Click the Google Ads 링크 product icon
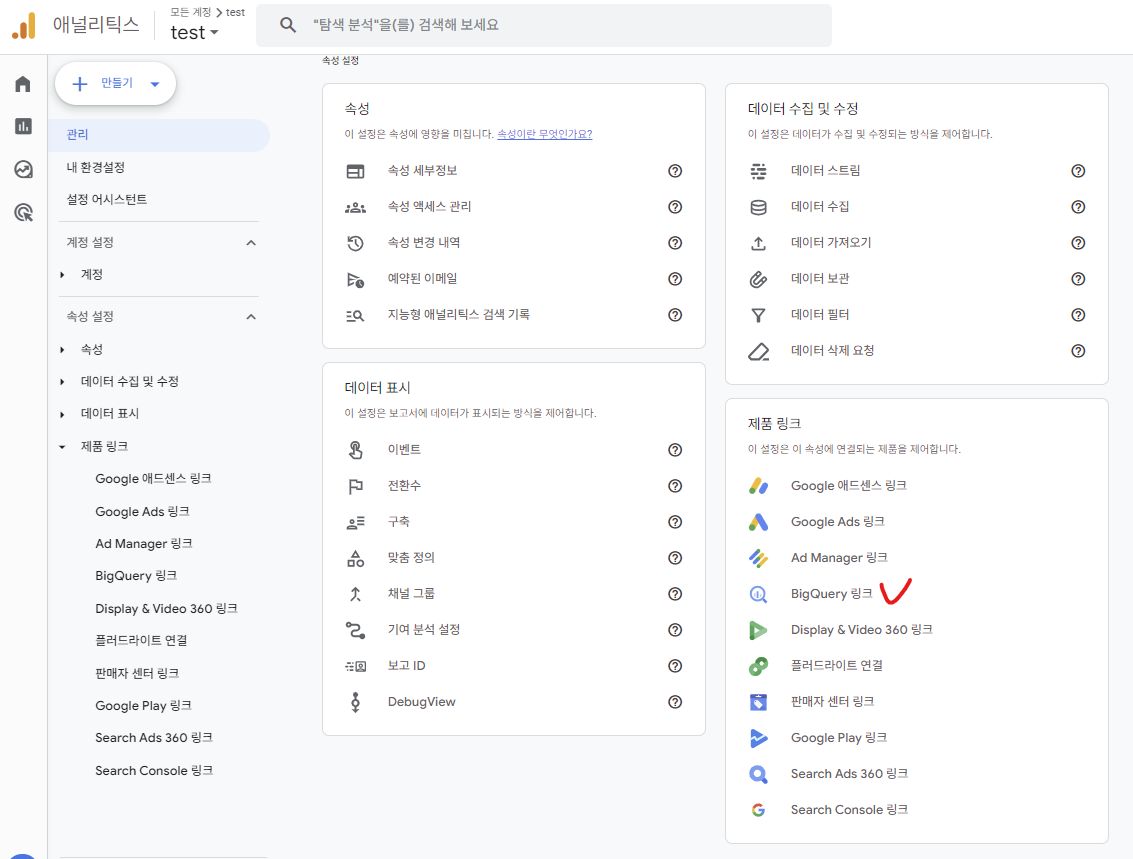This screenshot has height=859, width=1133. click(759, 522)
